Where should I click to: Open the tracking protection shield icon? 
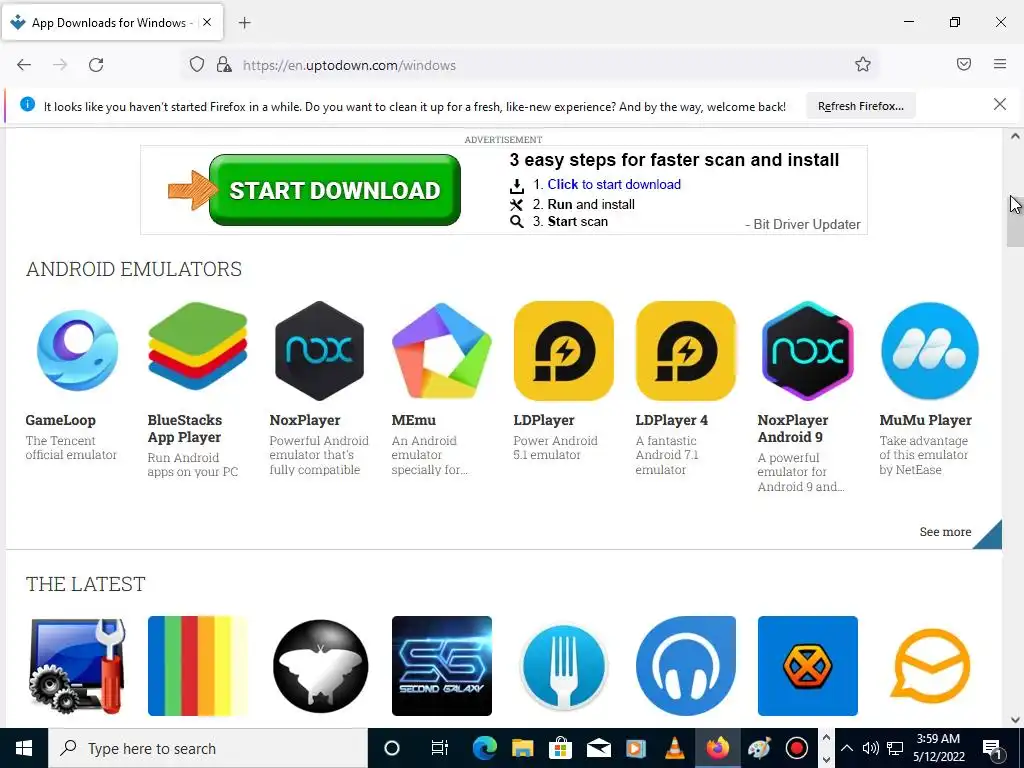pos(197,65)
